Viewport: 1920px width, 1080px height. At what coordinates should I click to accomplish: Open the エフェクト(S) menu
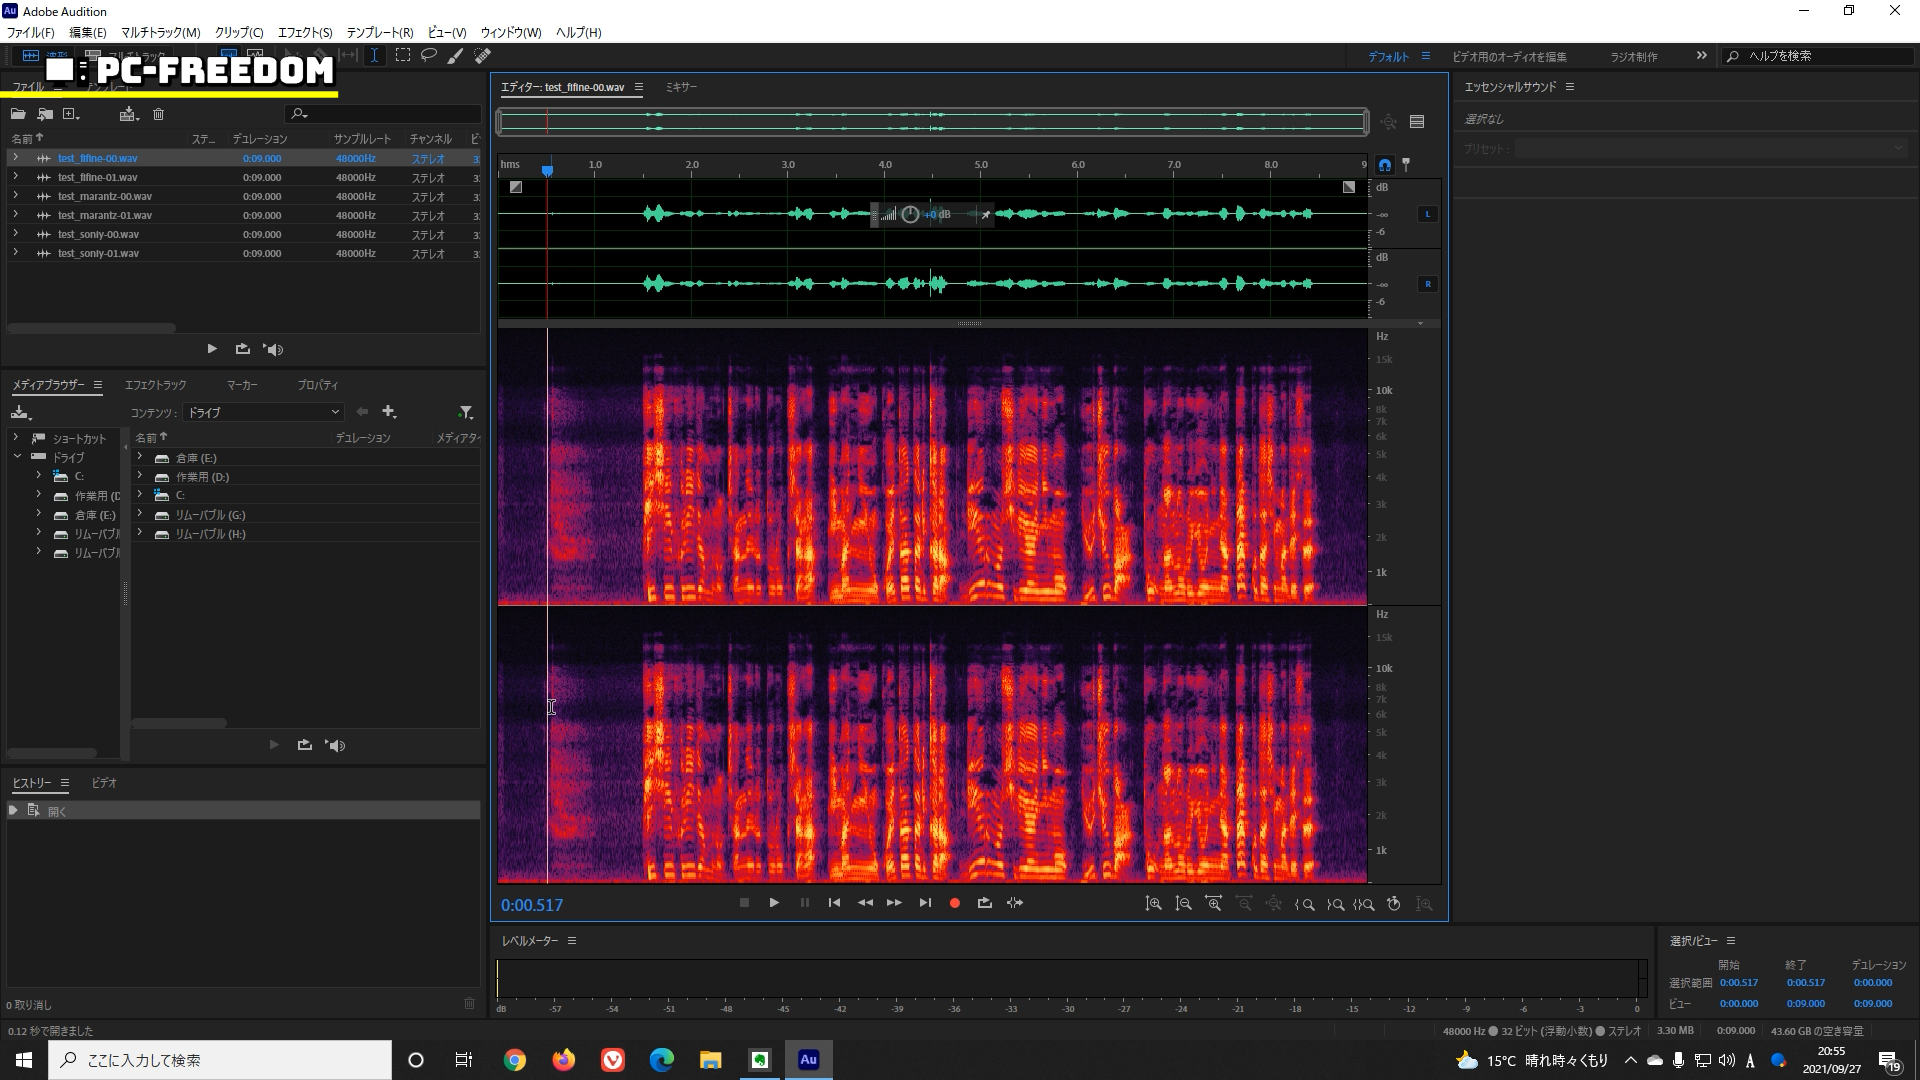tap(304, 33)
